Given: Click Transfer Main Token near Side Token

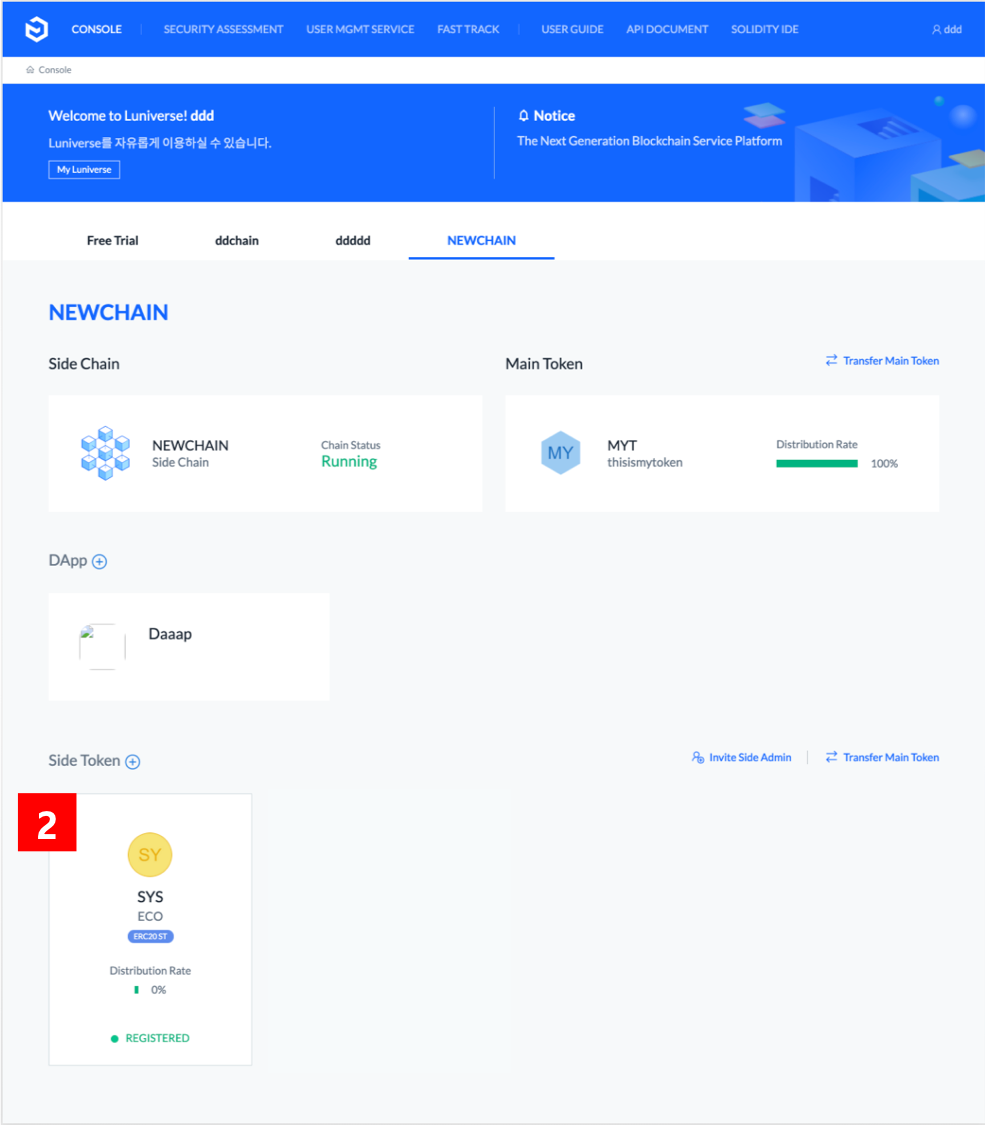Looking at the screenshot, I should (891, 758).
